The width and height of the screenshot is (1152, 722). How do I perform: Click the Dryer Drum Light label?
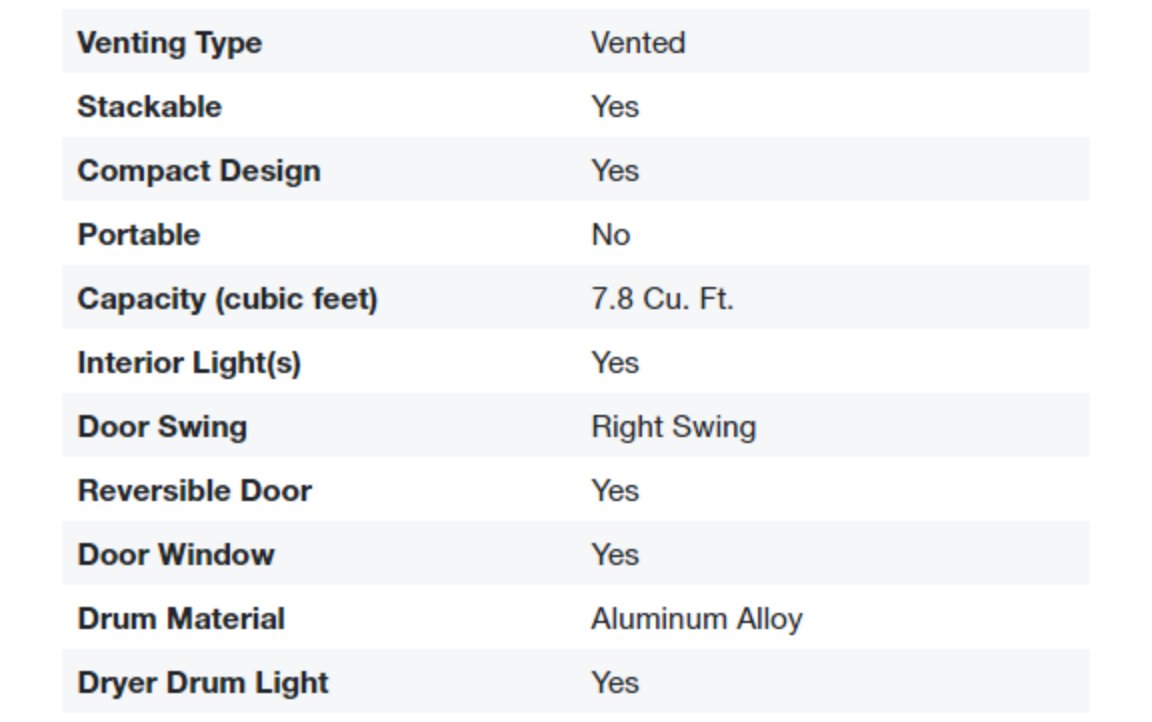(202, 683)
